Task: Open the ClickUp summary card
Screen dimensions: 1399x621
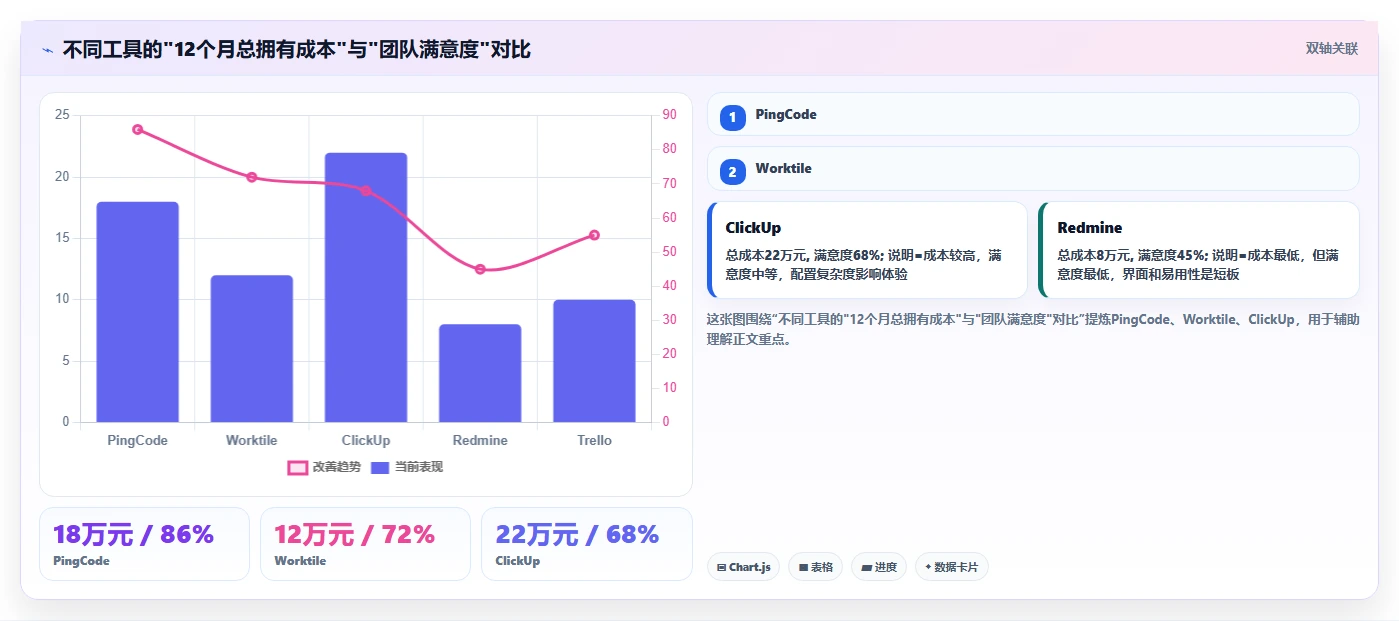Action: [867, 250]
